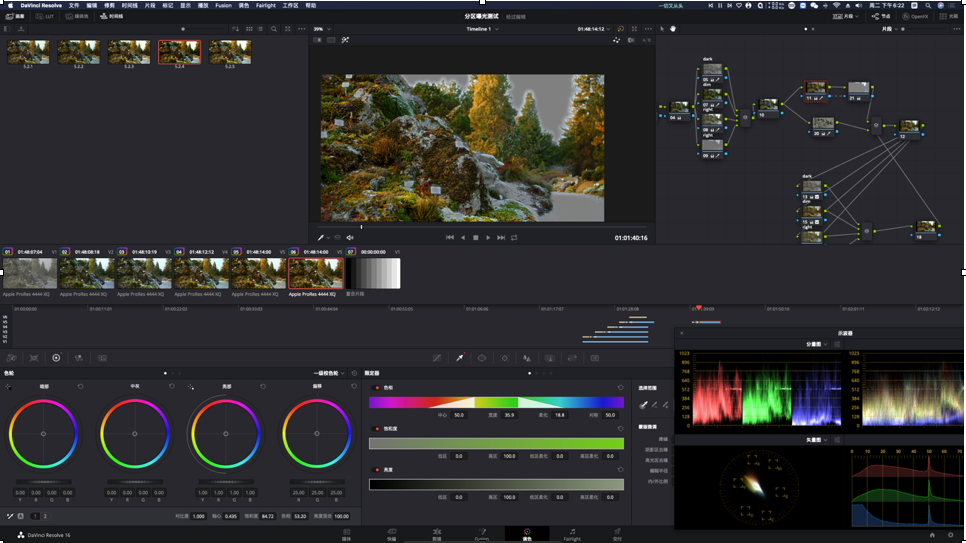Toggle the Luminance (亮度) qualifier enable dot
The image size is (966, 543).
tap(377, 468)
